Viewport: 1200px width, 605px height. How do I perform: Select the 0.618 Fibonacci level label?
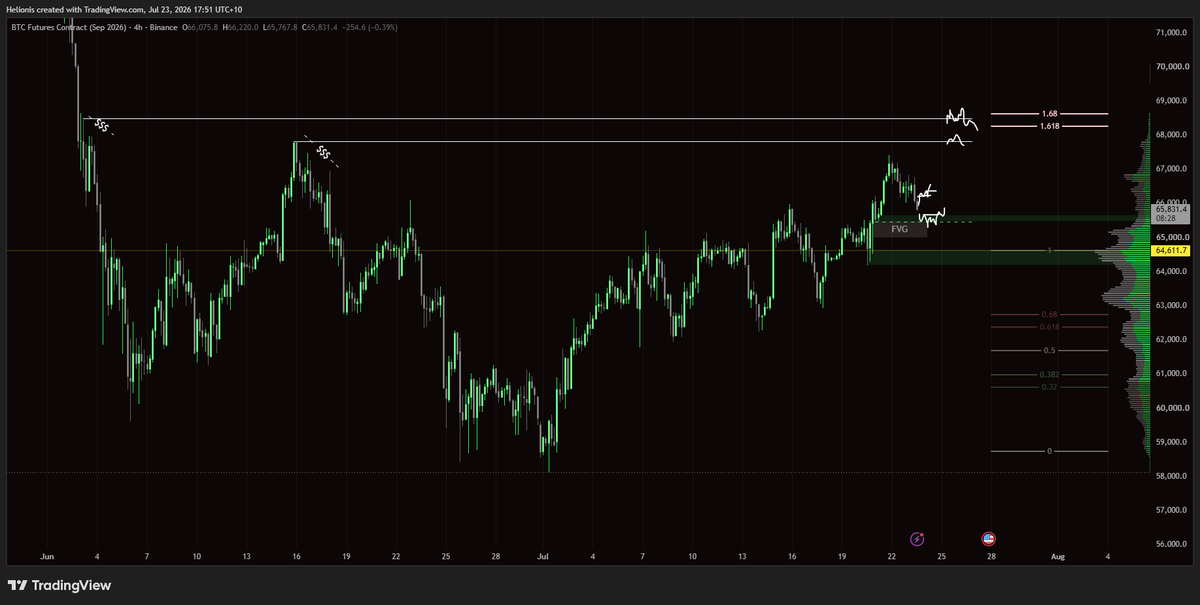click(x=1049, y=326)
